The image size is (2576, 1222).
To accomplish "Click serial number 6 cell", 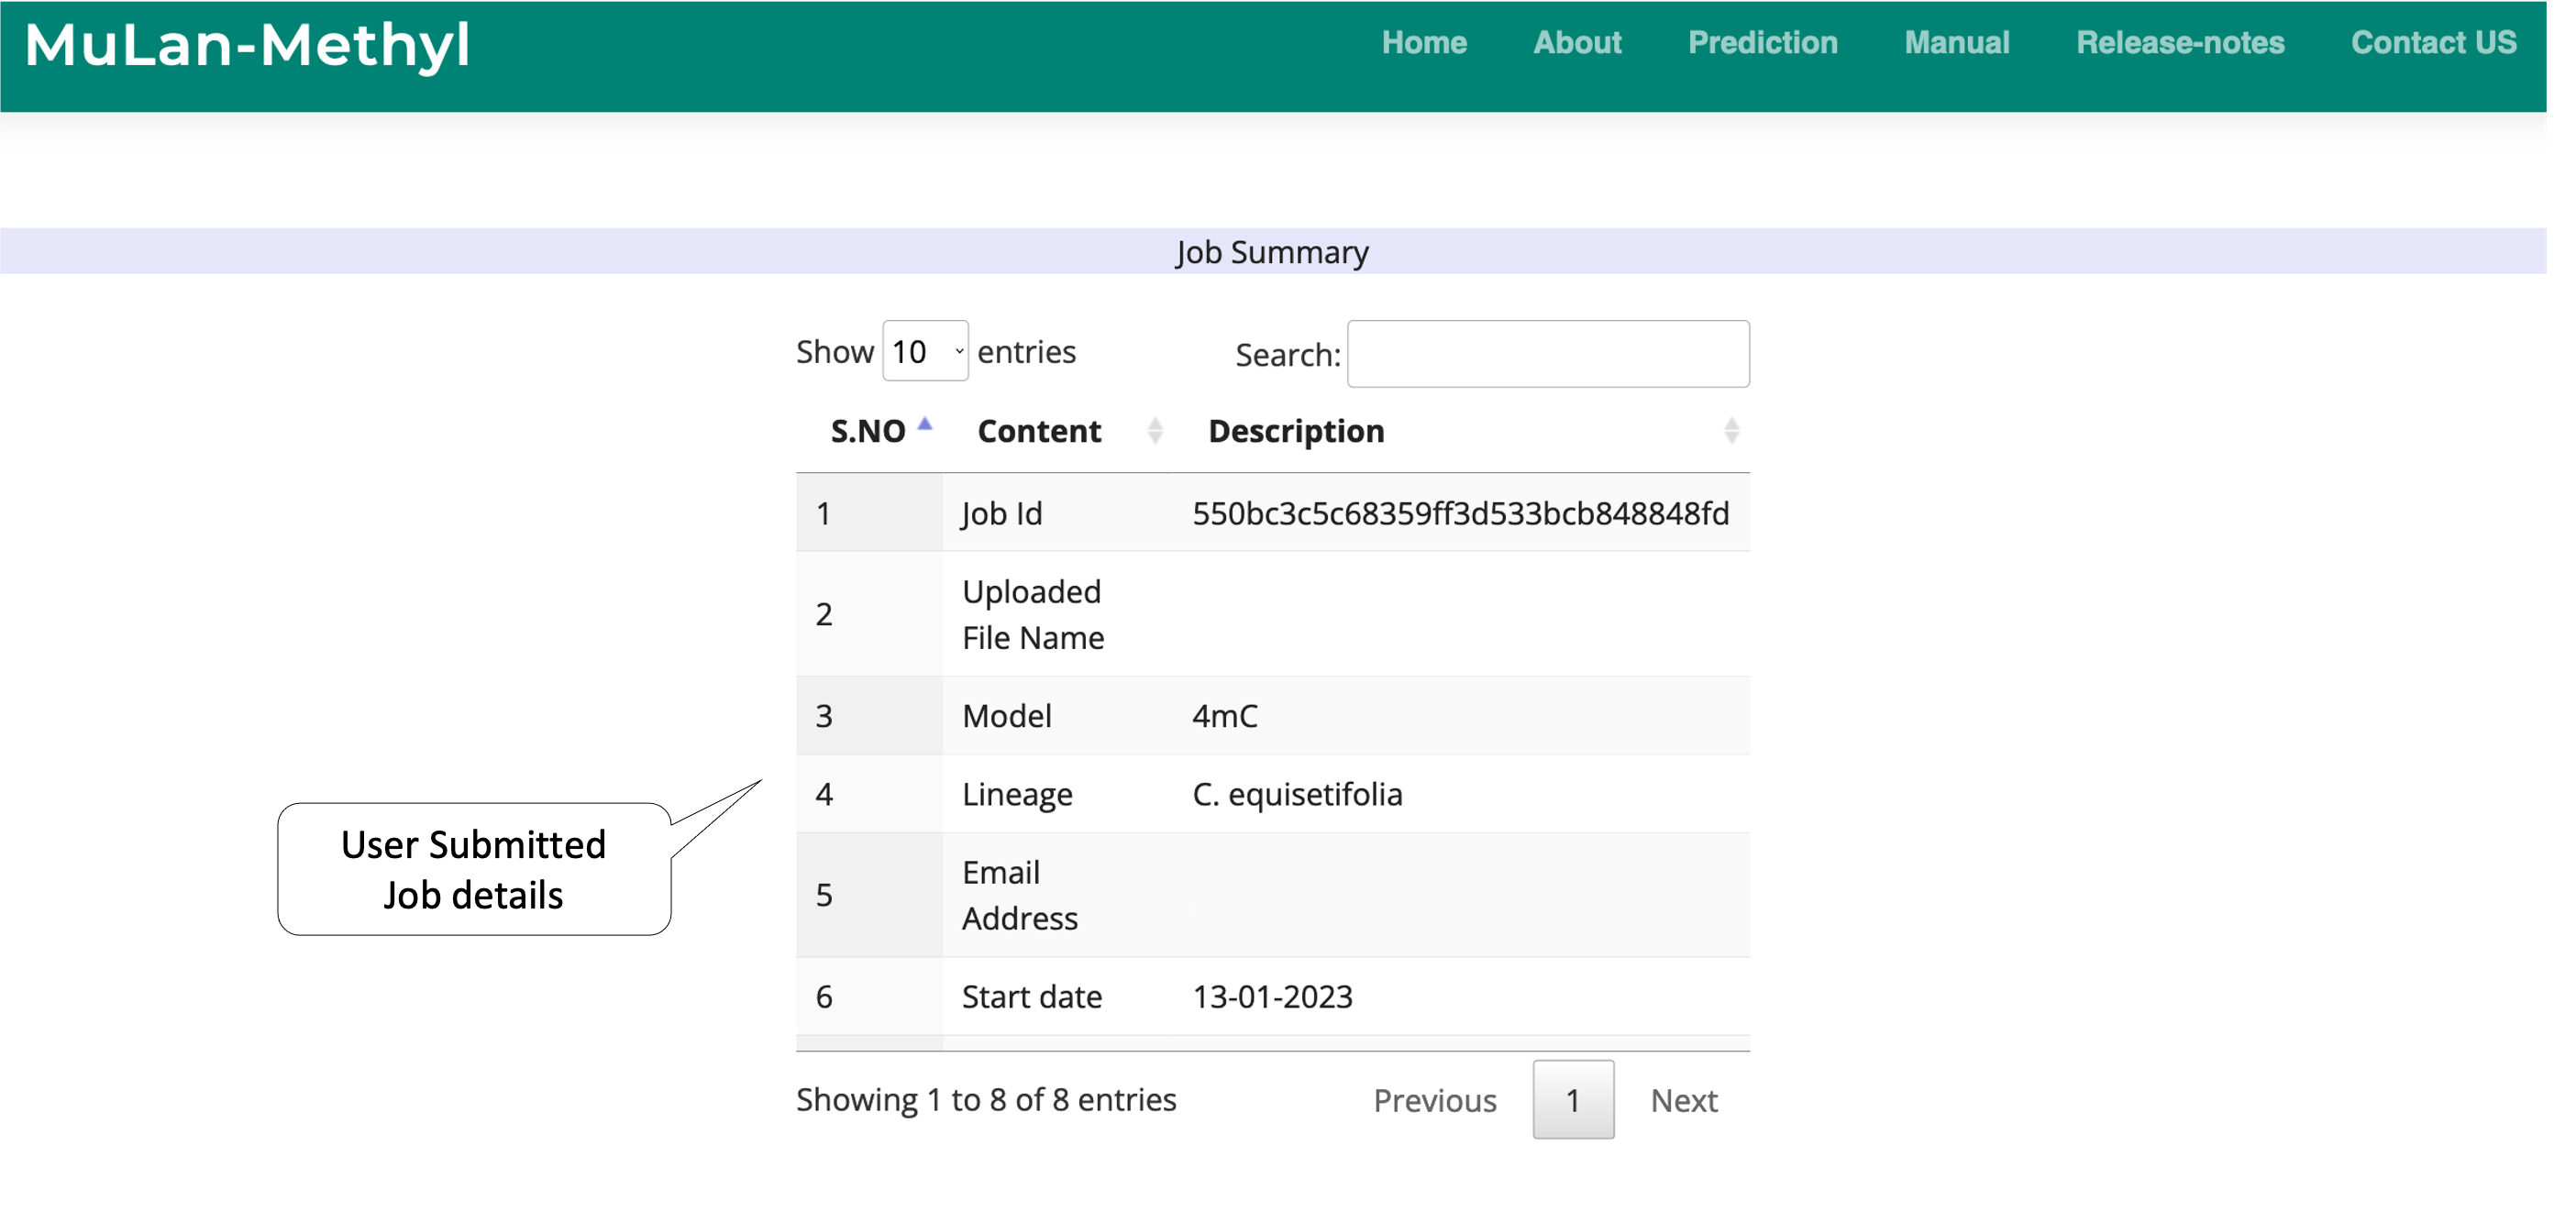I will (x=869, y=997).
